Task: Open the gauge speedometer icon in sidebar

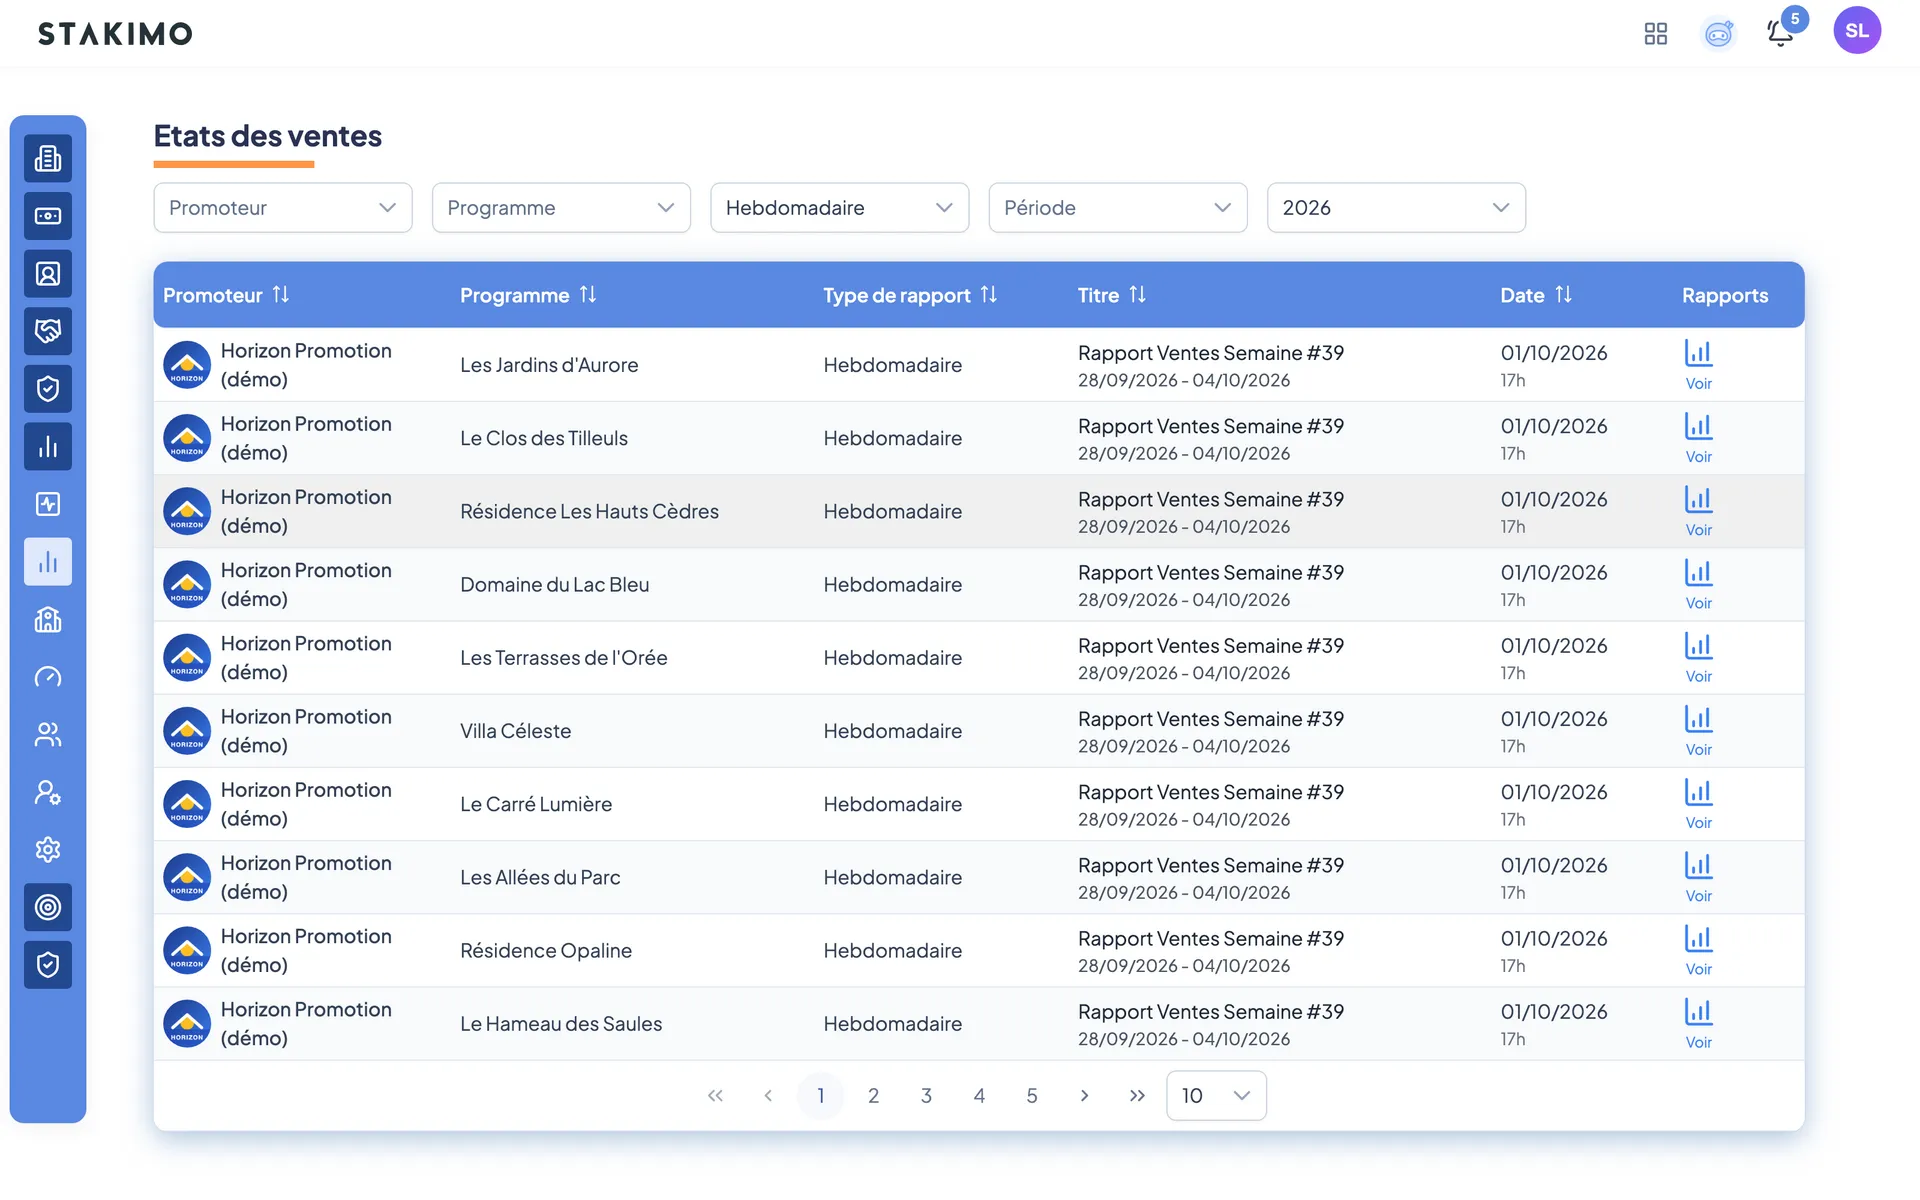Action: click(48, 677)
